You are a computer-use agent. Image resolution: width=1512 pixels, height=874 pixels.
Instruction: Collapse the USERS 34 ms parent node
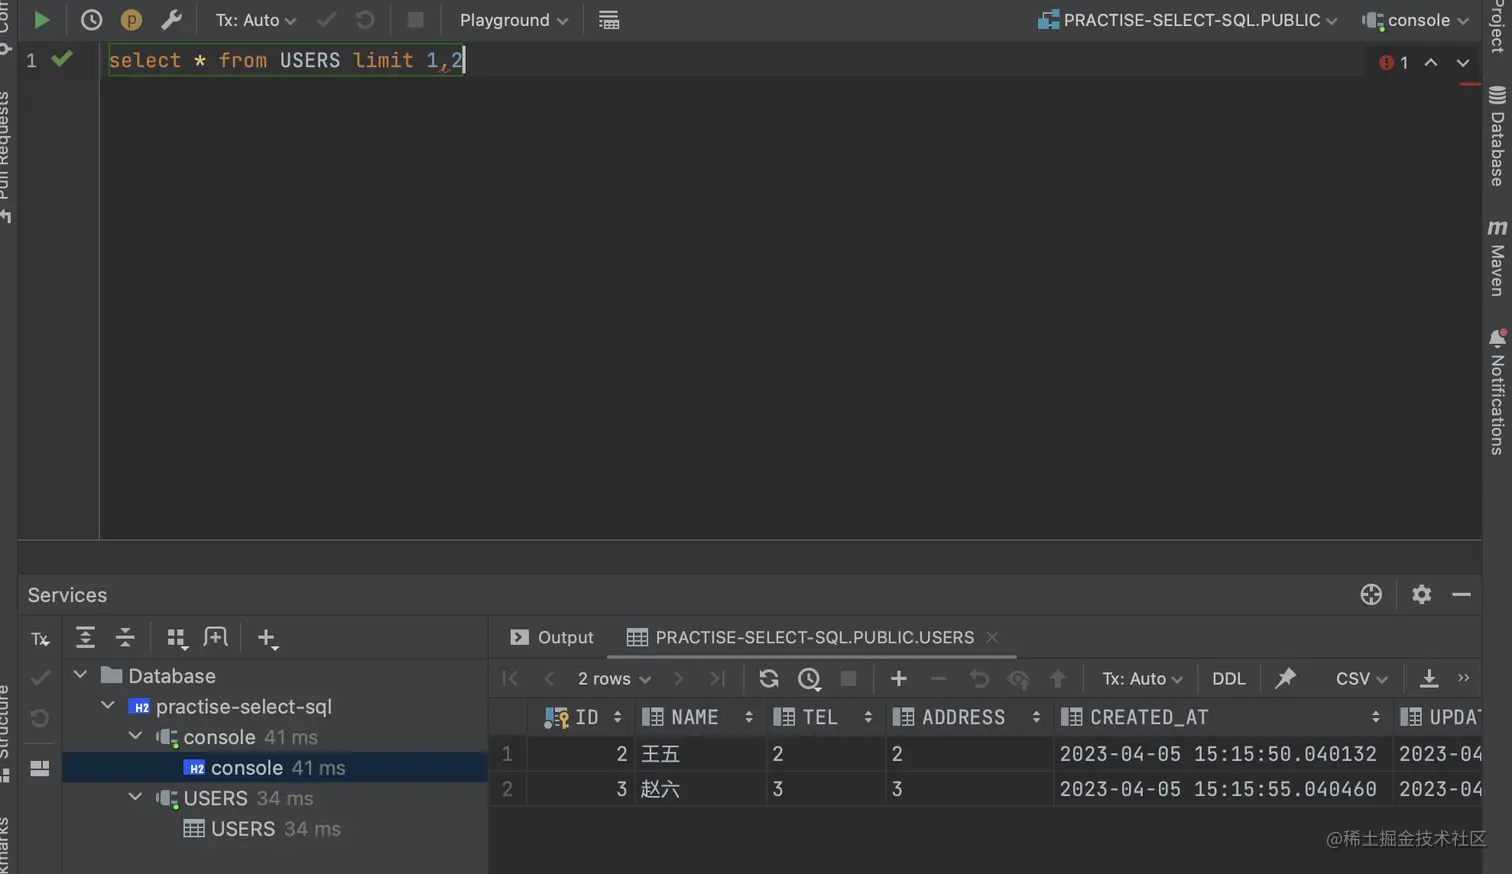135,798
